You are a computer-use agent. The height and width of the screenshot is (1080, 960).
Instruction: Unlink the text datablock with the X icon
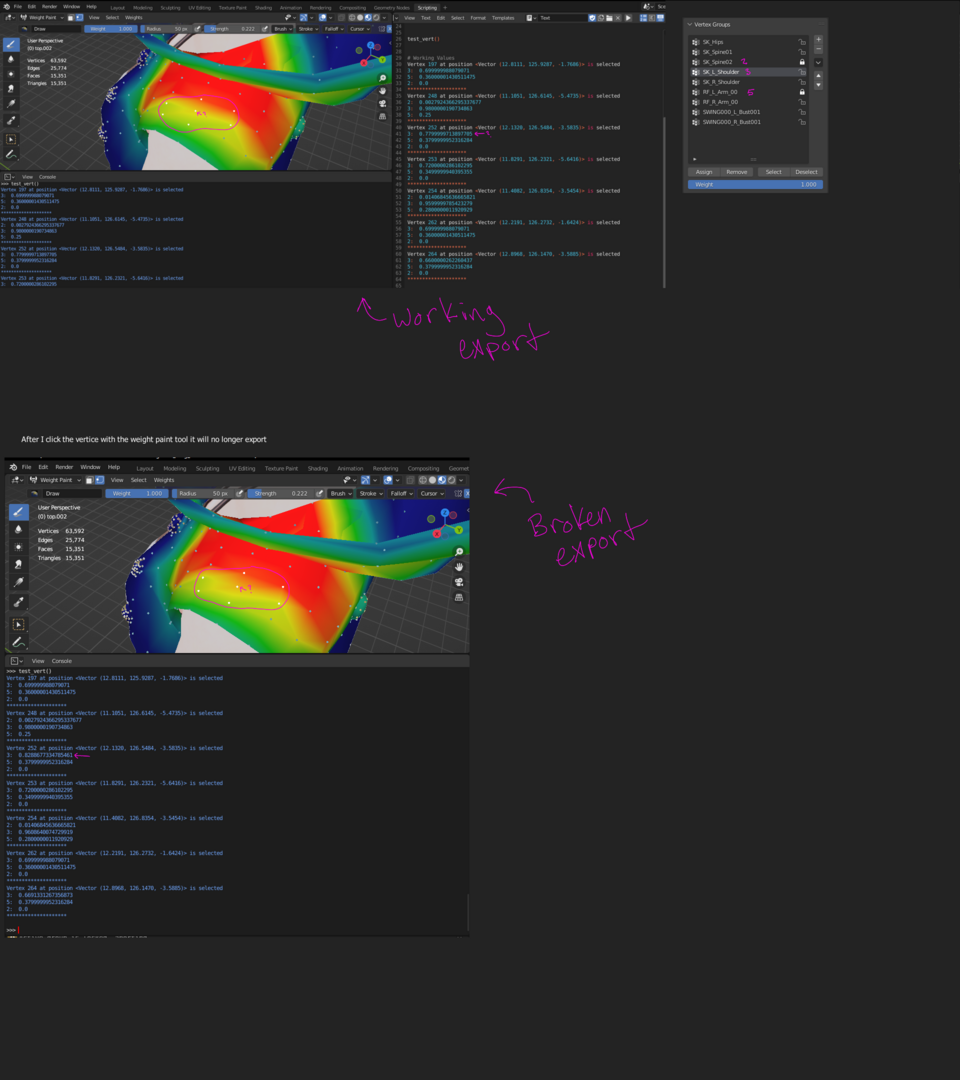click(x=618, y=18)
